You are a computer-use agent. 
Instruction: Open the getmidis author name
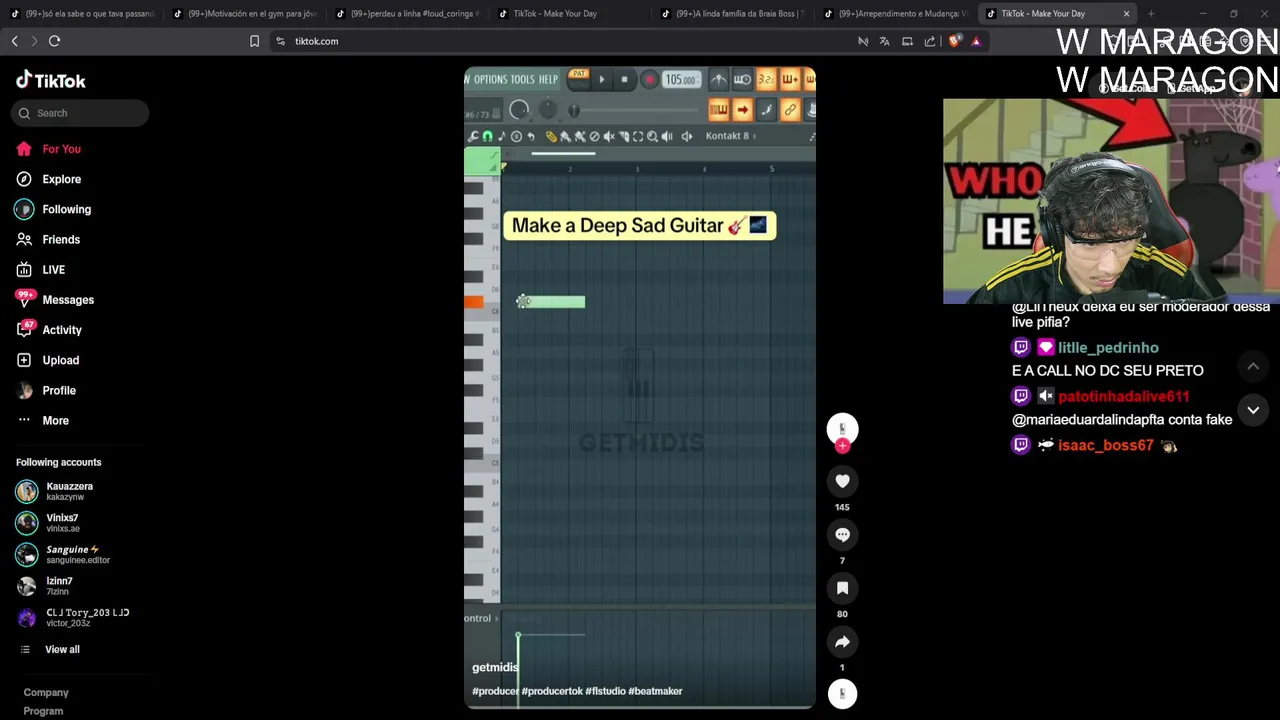(495, 667)
